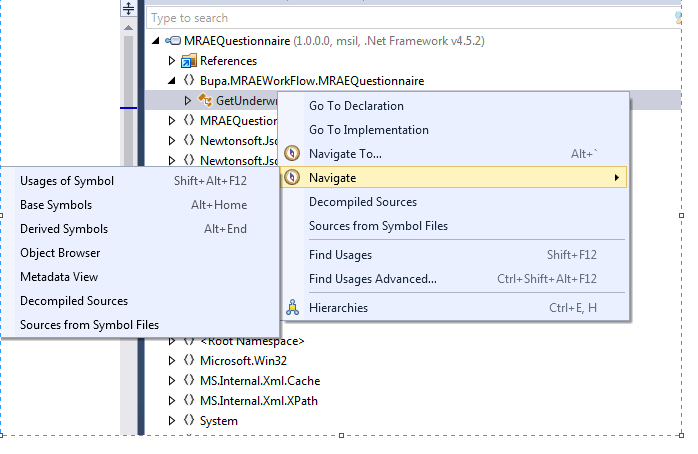This screenshot has width=698, height=454.
Task: Collapse the MRAEQuestionnaire assembly node
Action: (x=155, y=41)
